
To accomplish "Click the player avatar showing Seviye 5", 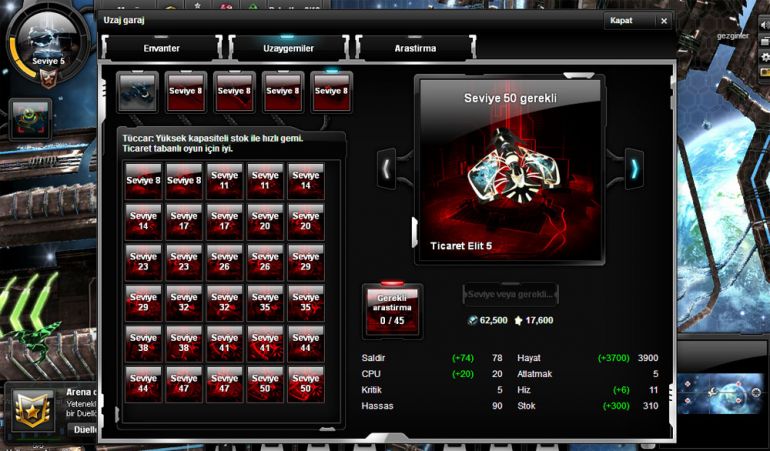I will [46, 42].
